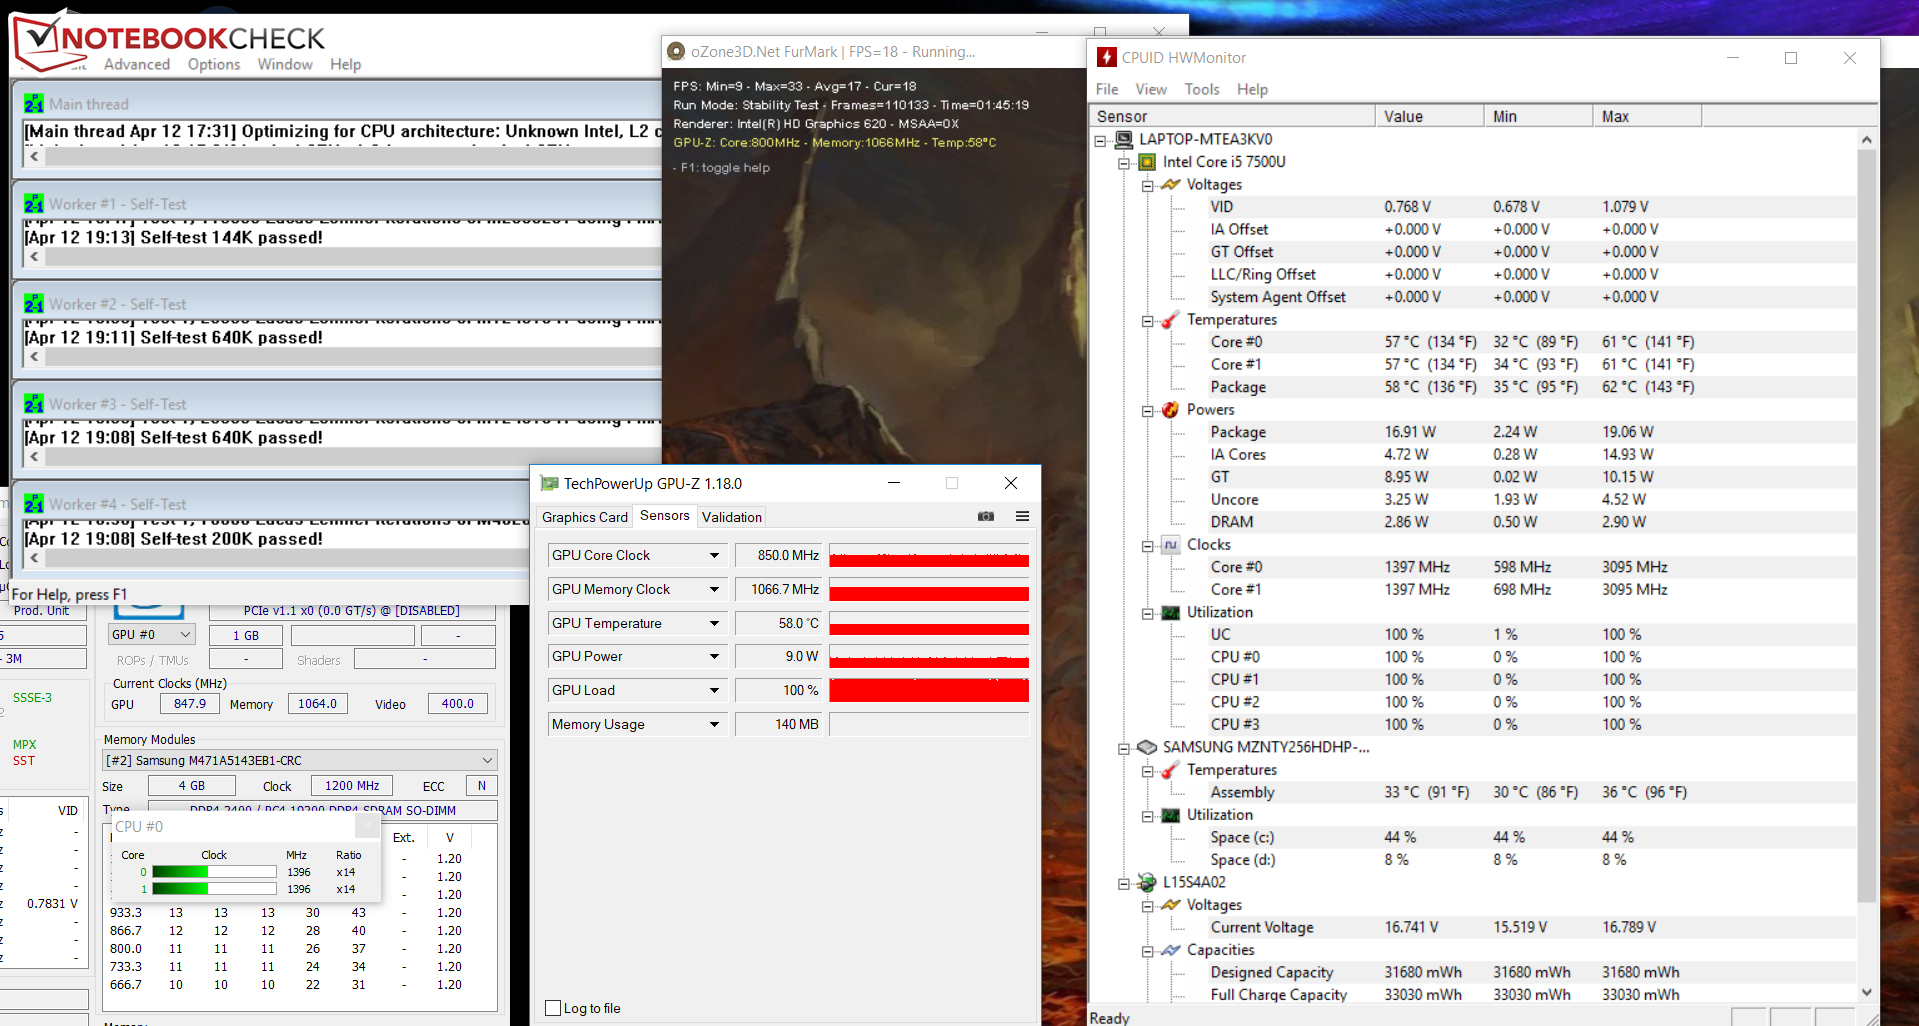Click the GPU Load red graph
This screenshot has height=1026, width=1919.
click(x=929, y=690)
